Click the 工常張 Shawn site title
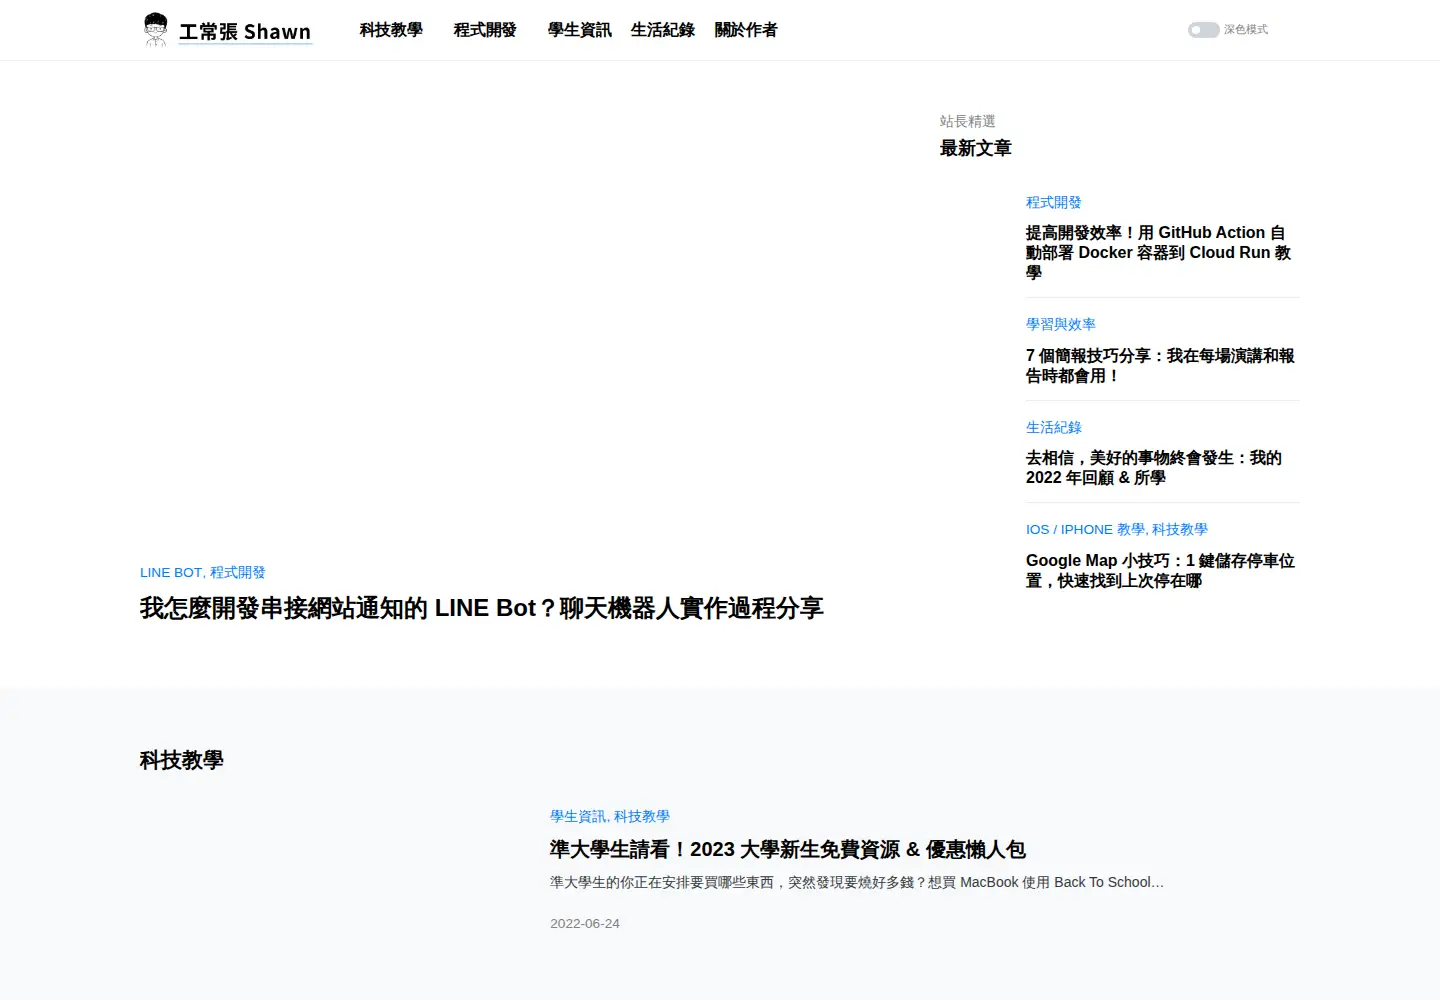1440x1000 pixels. click(x=245, y=32)
